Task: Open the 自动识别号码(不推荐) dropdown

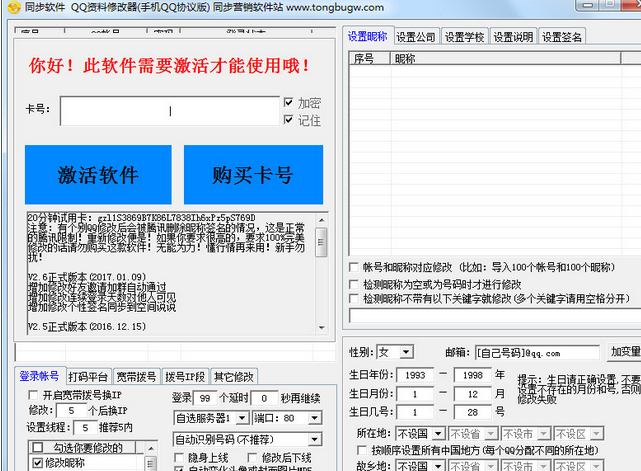Action: click(314, 440)
